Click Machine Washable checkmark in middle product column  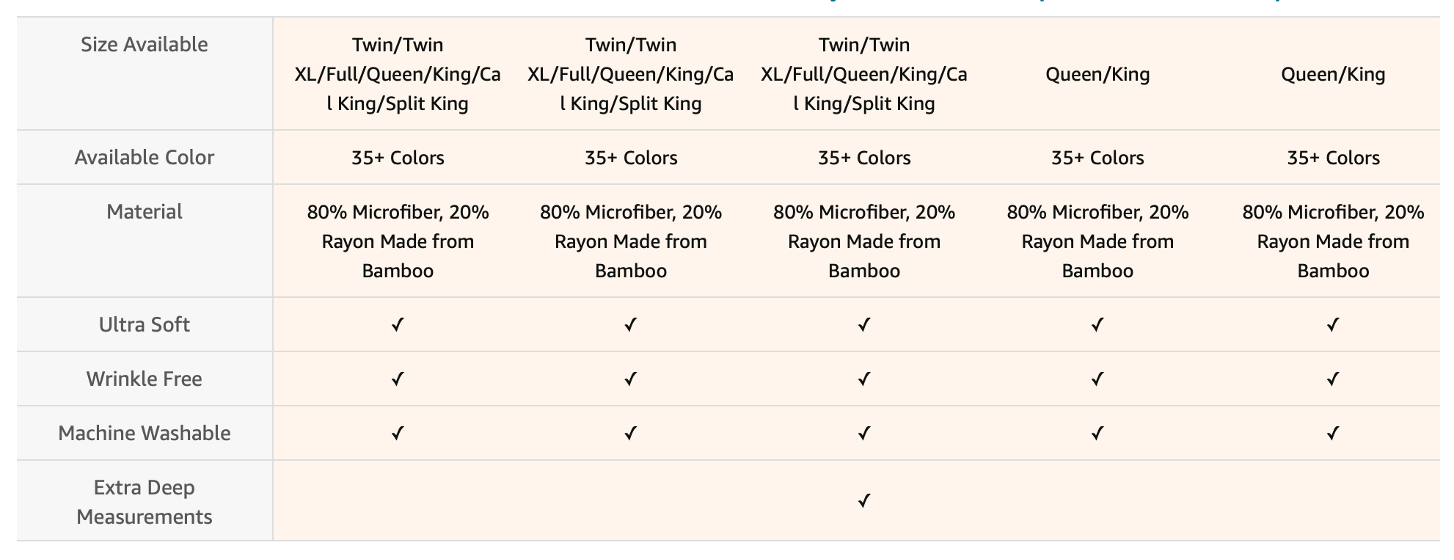[864, 433]
